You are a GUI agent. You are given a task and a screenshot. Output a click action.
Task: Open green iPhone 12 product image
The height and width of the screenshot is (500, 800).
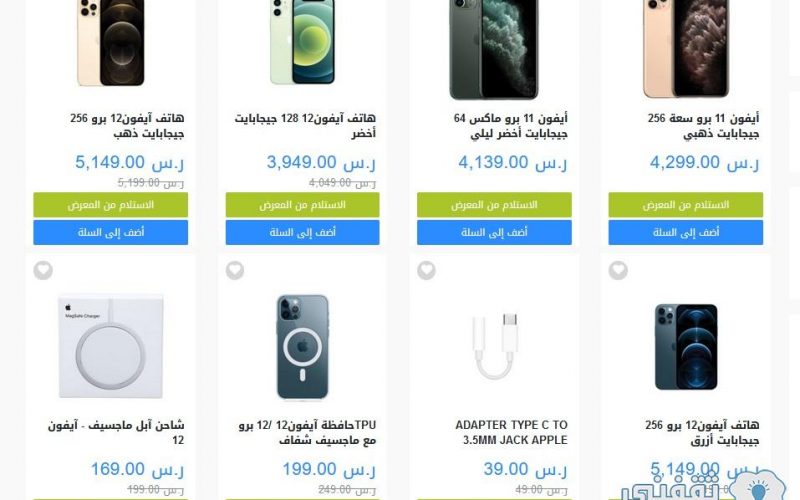click(x=303, y=42)
